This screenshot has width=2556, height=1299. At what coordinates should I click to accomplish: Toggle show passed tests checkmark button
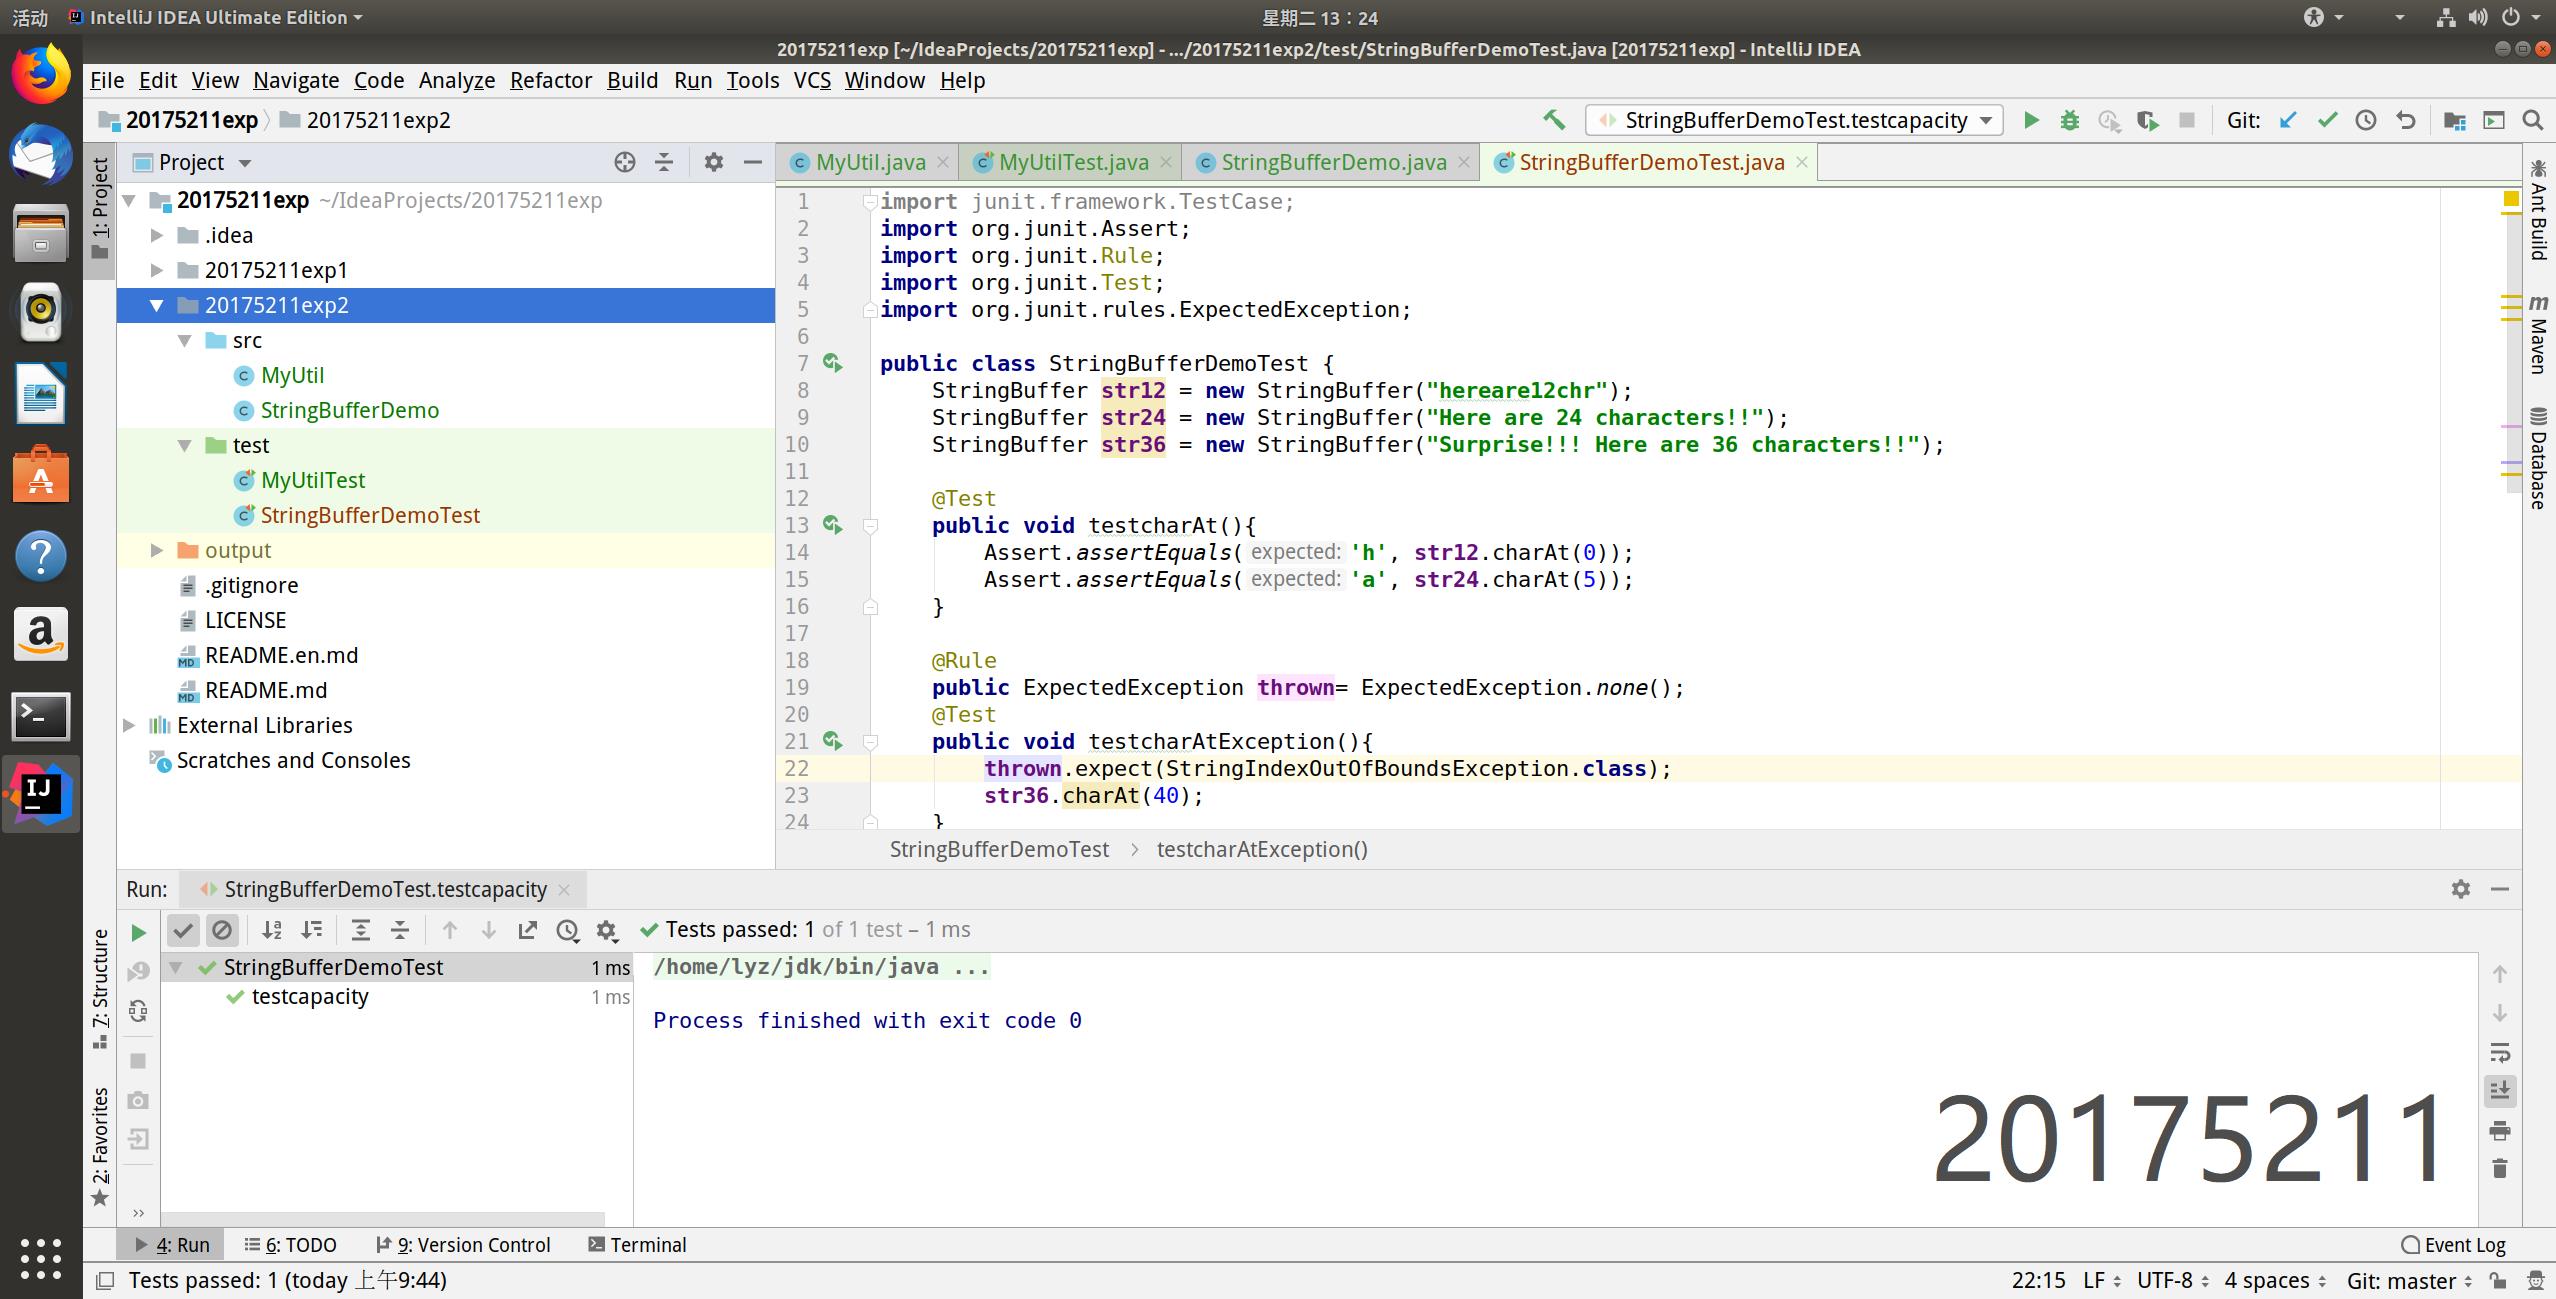(x=183, y=930)
